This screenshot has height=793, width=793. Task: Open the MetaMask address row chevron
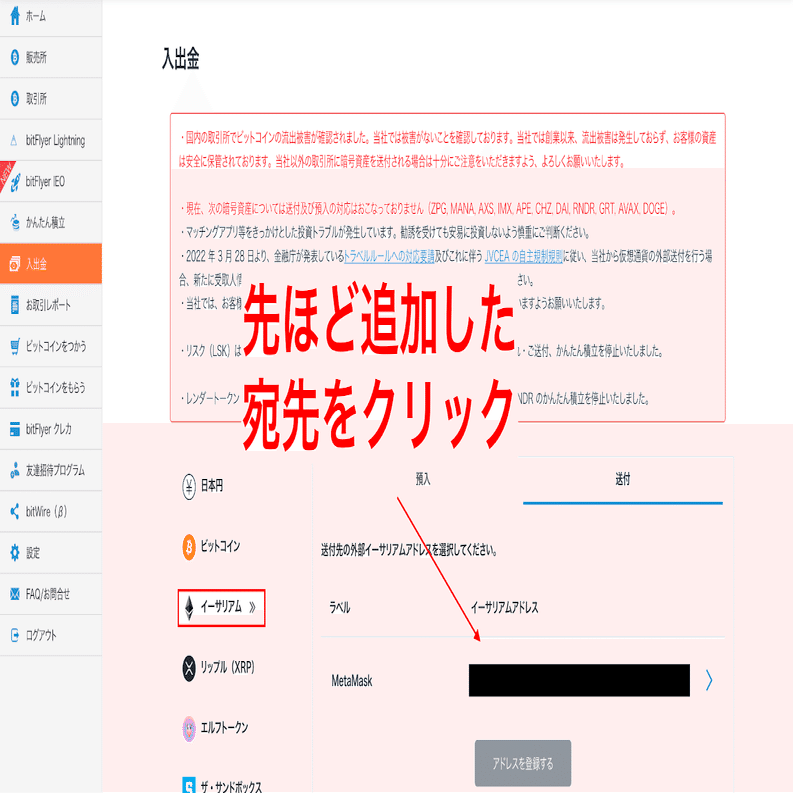click(x=709, y=680)
